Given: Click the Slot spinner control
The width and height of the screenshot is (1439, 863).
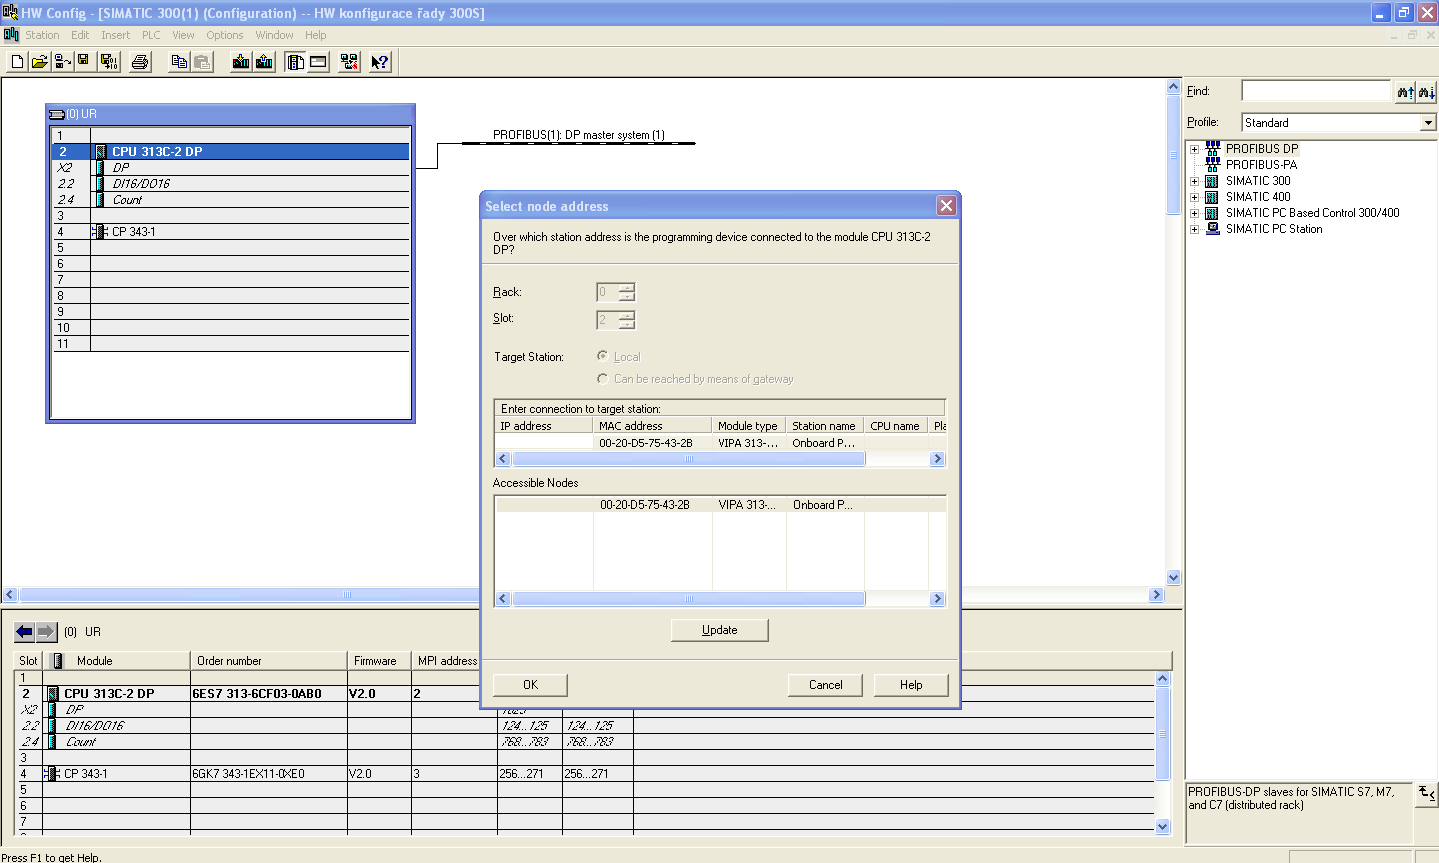Looking at the screenshot, I should pyautogui.click(x=616, y=320).
